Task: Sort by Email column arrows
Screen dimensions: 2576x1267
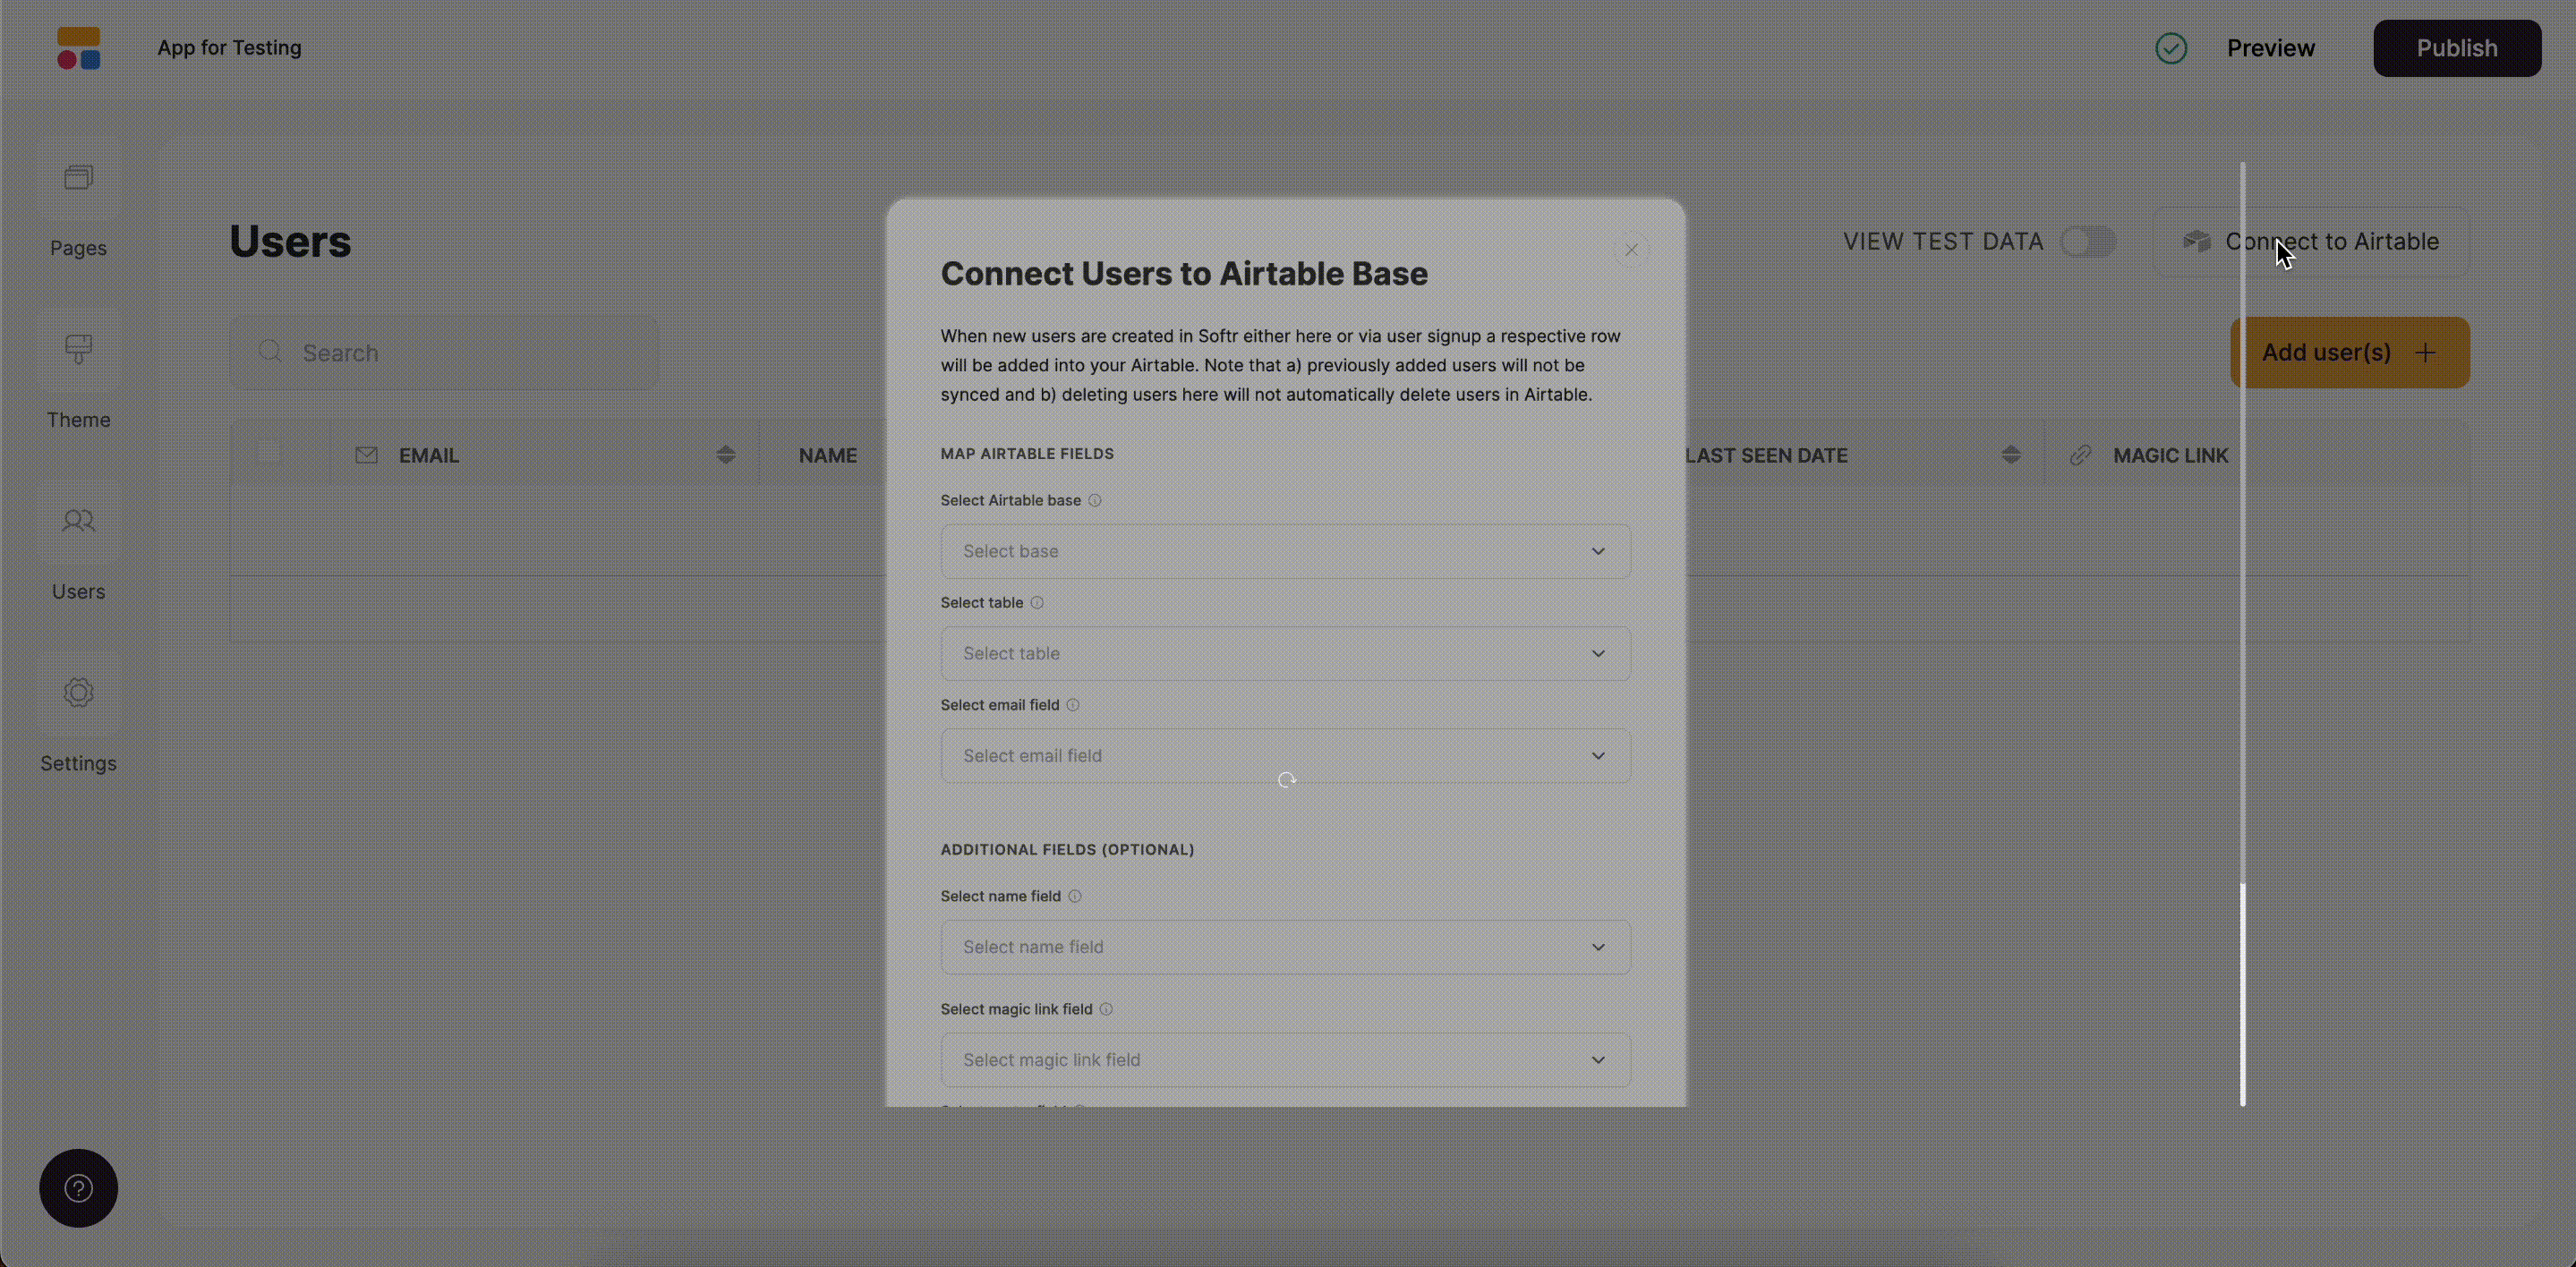Action: [726, 455]
